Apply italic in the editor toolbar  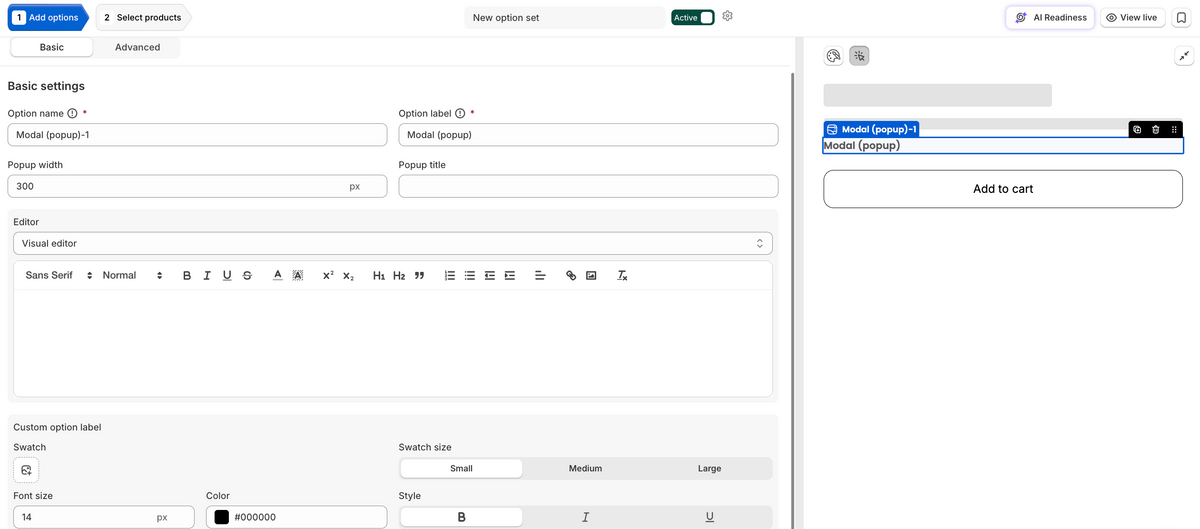pos(207,275)
